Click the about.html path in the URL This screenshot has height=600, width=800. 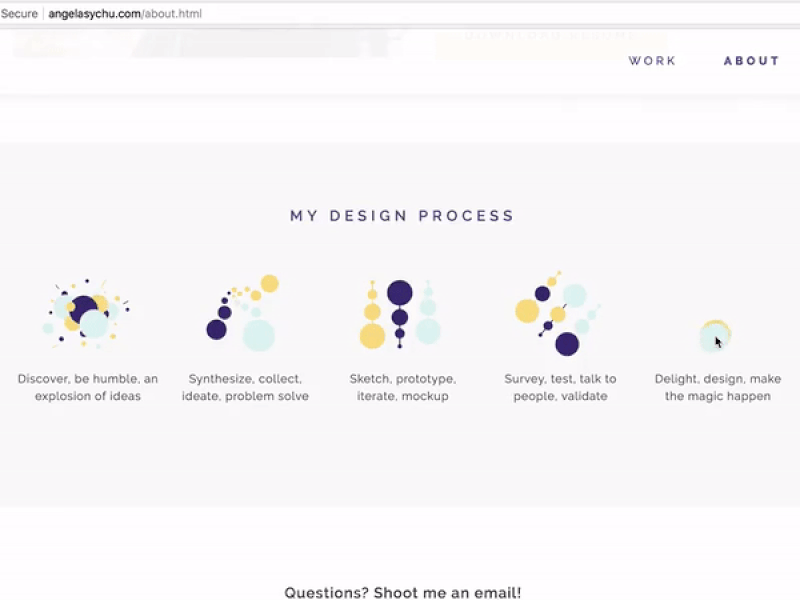(172, 14)
